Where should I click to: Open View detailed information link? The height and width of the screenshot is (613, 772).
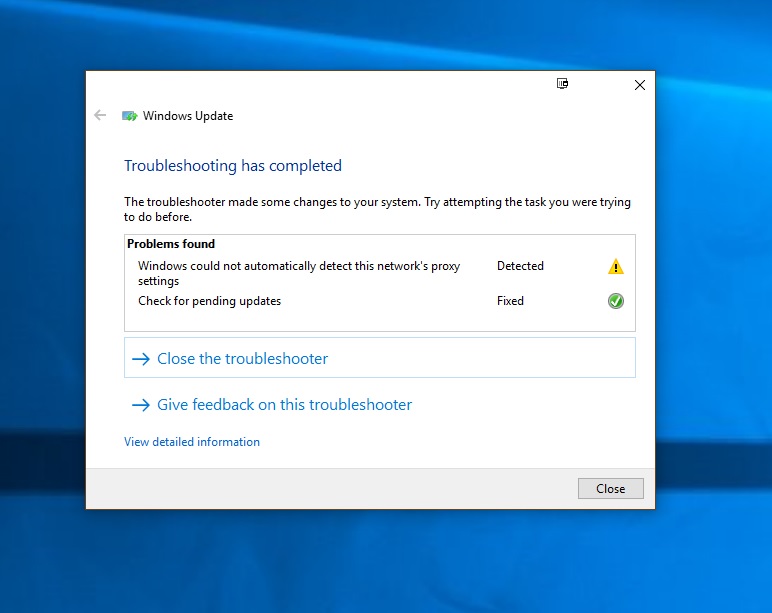click(x=192, y=442)
